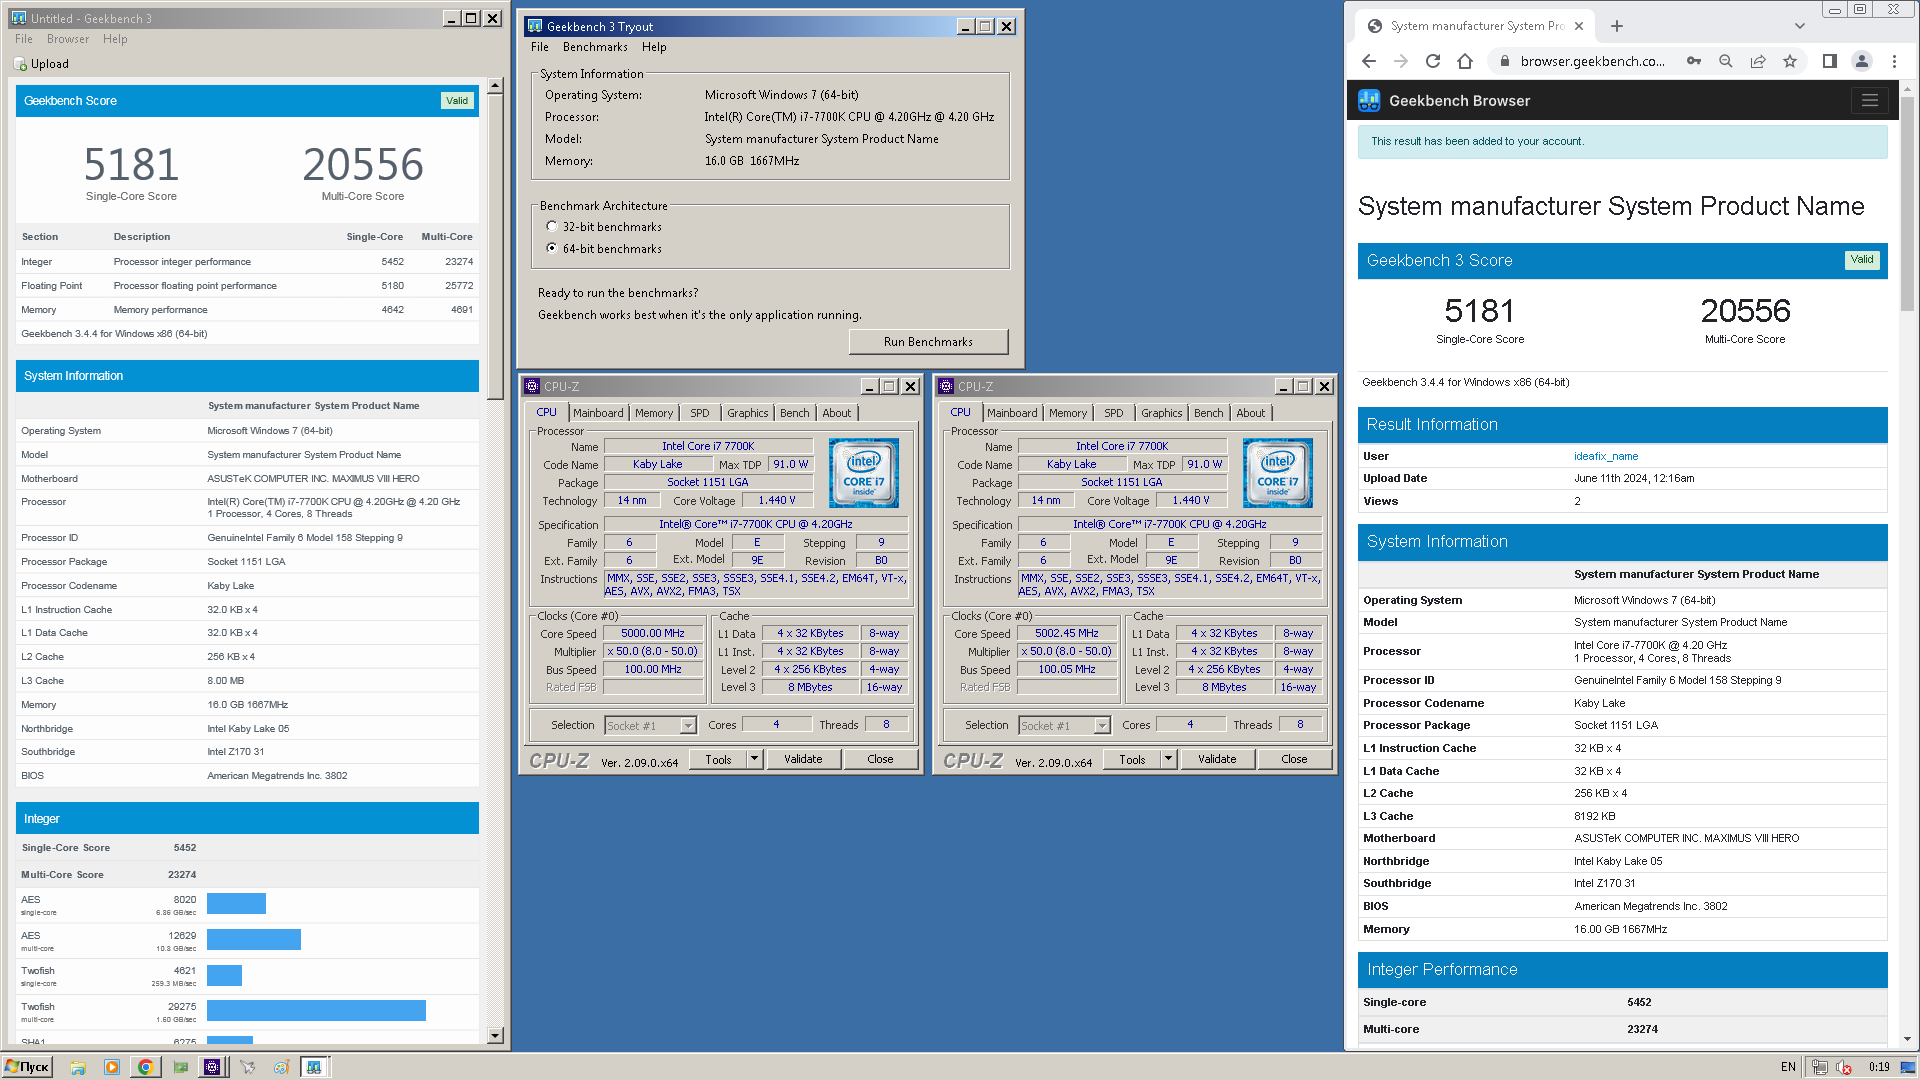
Task: Open Mainboard tab in 5000.00 MHz CPU-Z
Action: (598, 413)
